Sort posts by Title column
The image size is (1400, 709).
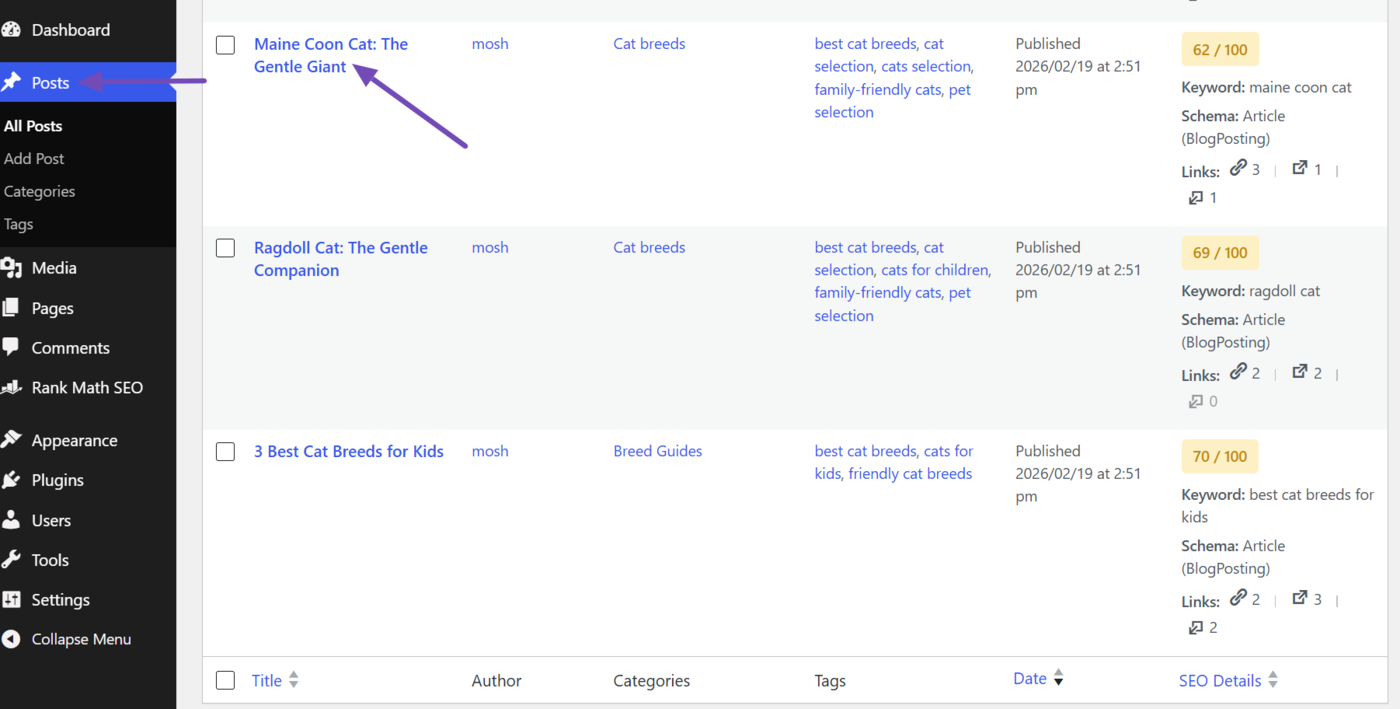click(275, 681)
